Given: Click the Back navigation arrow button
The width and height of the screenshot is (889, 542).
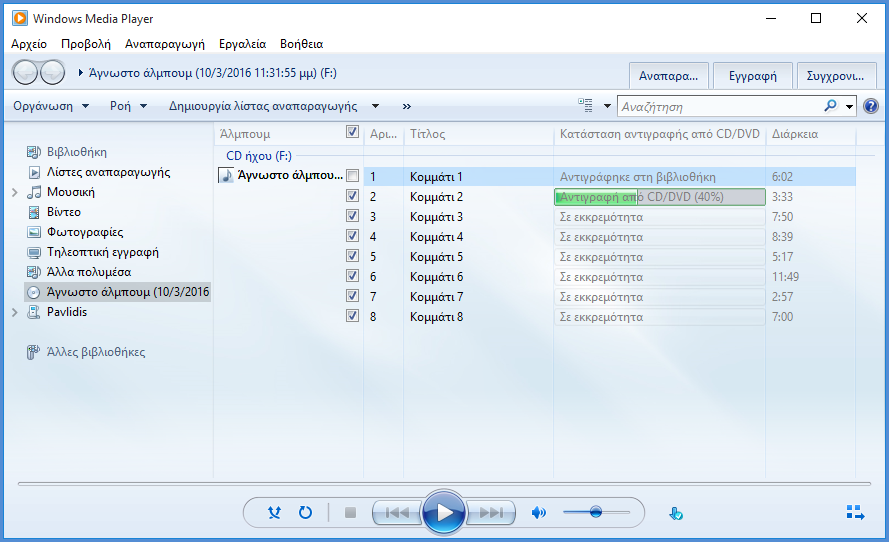Looking at the screenshot, I should point(25,73).
